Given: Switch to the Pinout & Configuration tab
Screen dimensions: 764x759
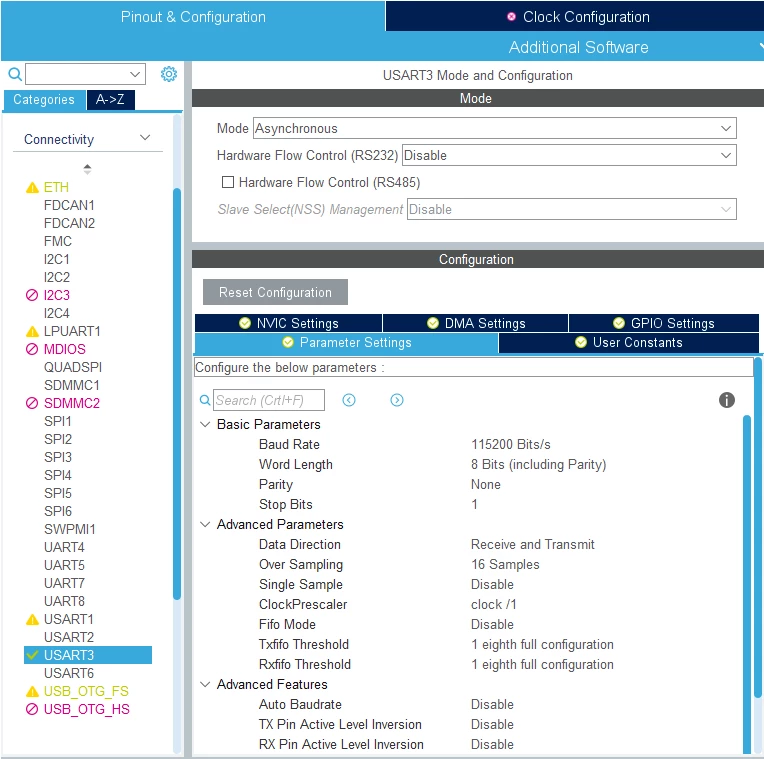Looking at the screenshot, I should pos(193,17).
